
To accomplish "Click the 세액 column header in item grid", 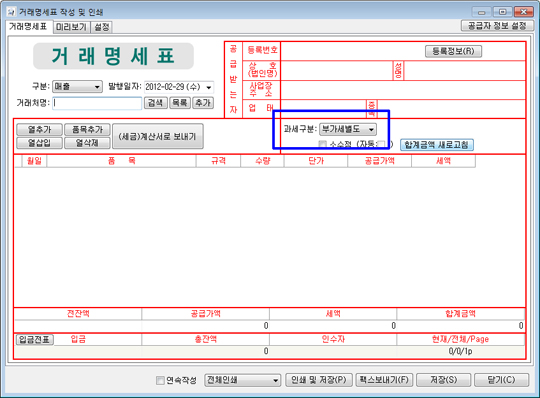I will click(x=443, y=161).
